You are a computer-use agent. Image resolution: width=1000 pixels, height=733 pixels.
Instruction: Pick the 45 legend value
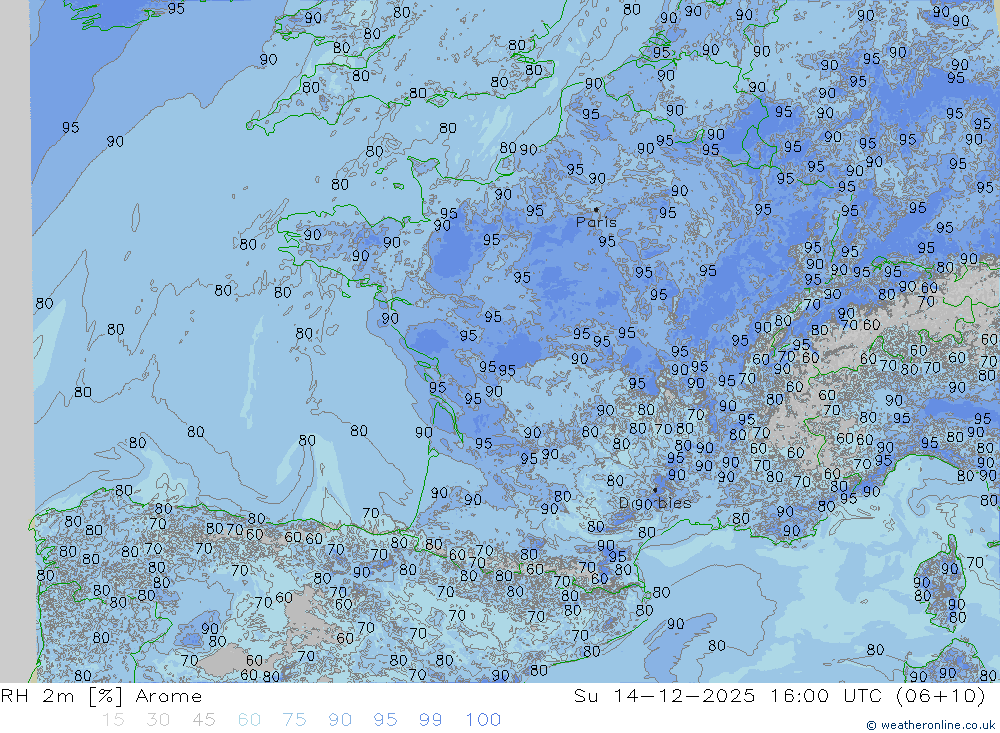click(203, 720)
